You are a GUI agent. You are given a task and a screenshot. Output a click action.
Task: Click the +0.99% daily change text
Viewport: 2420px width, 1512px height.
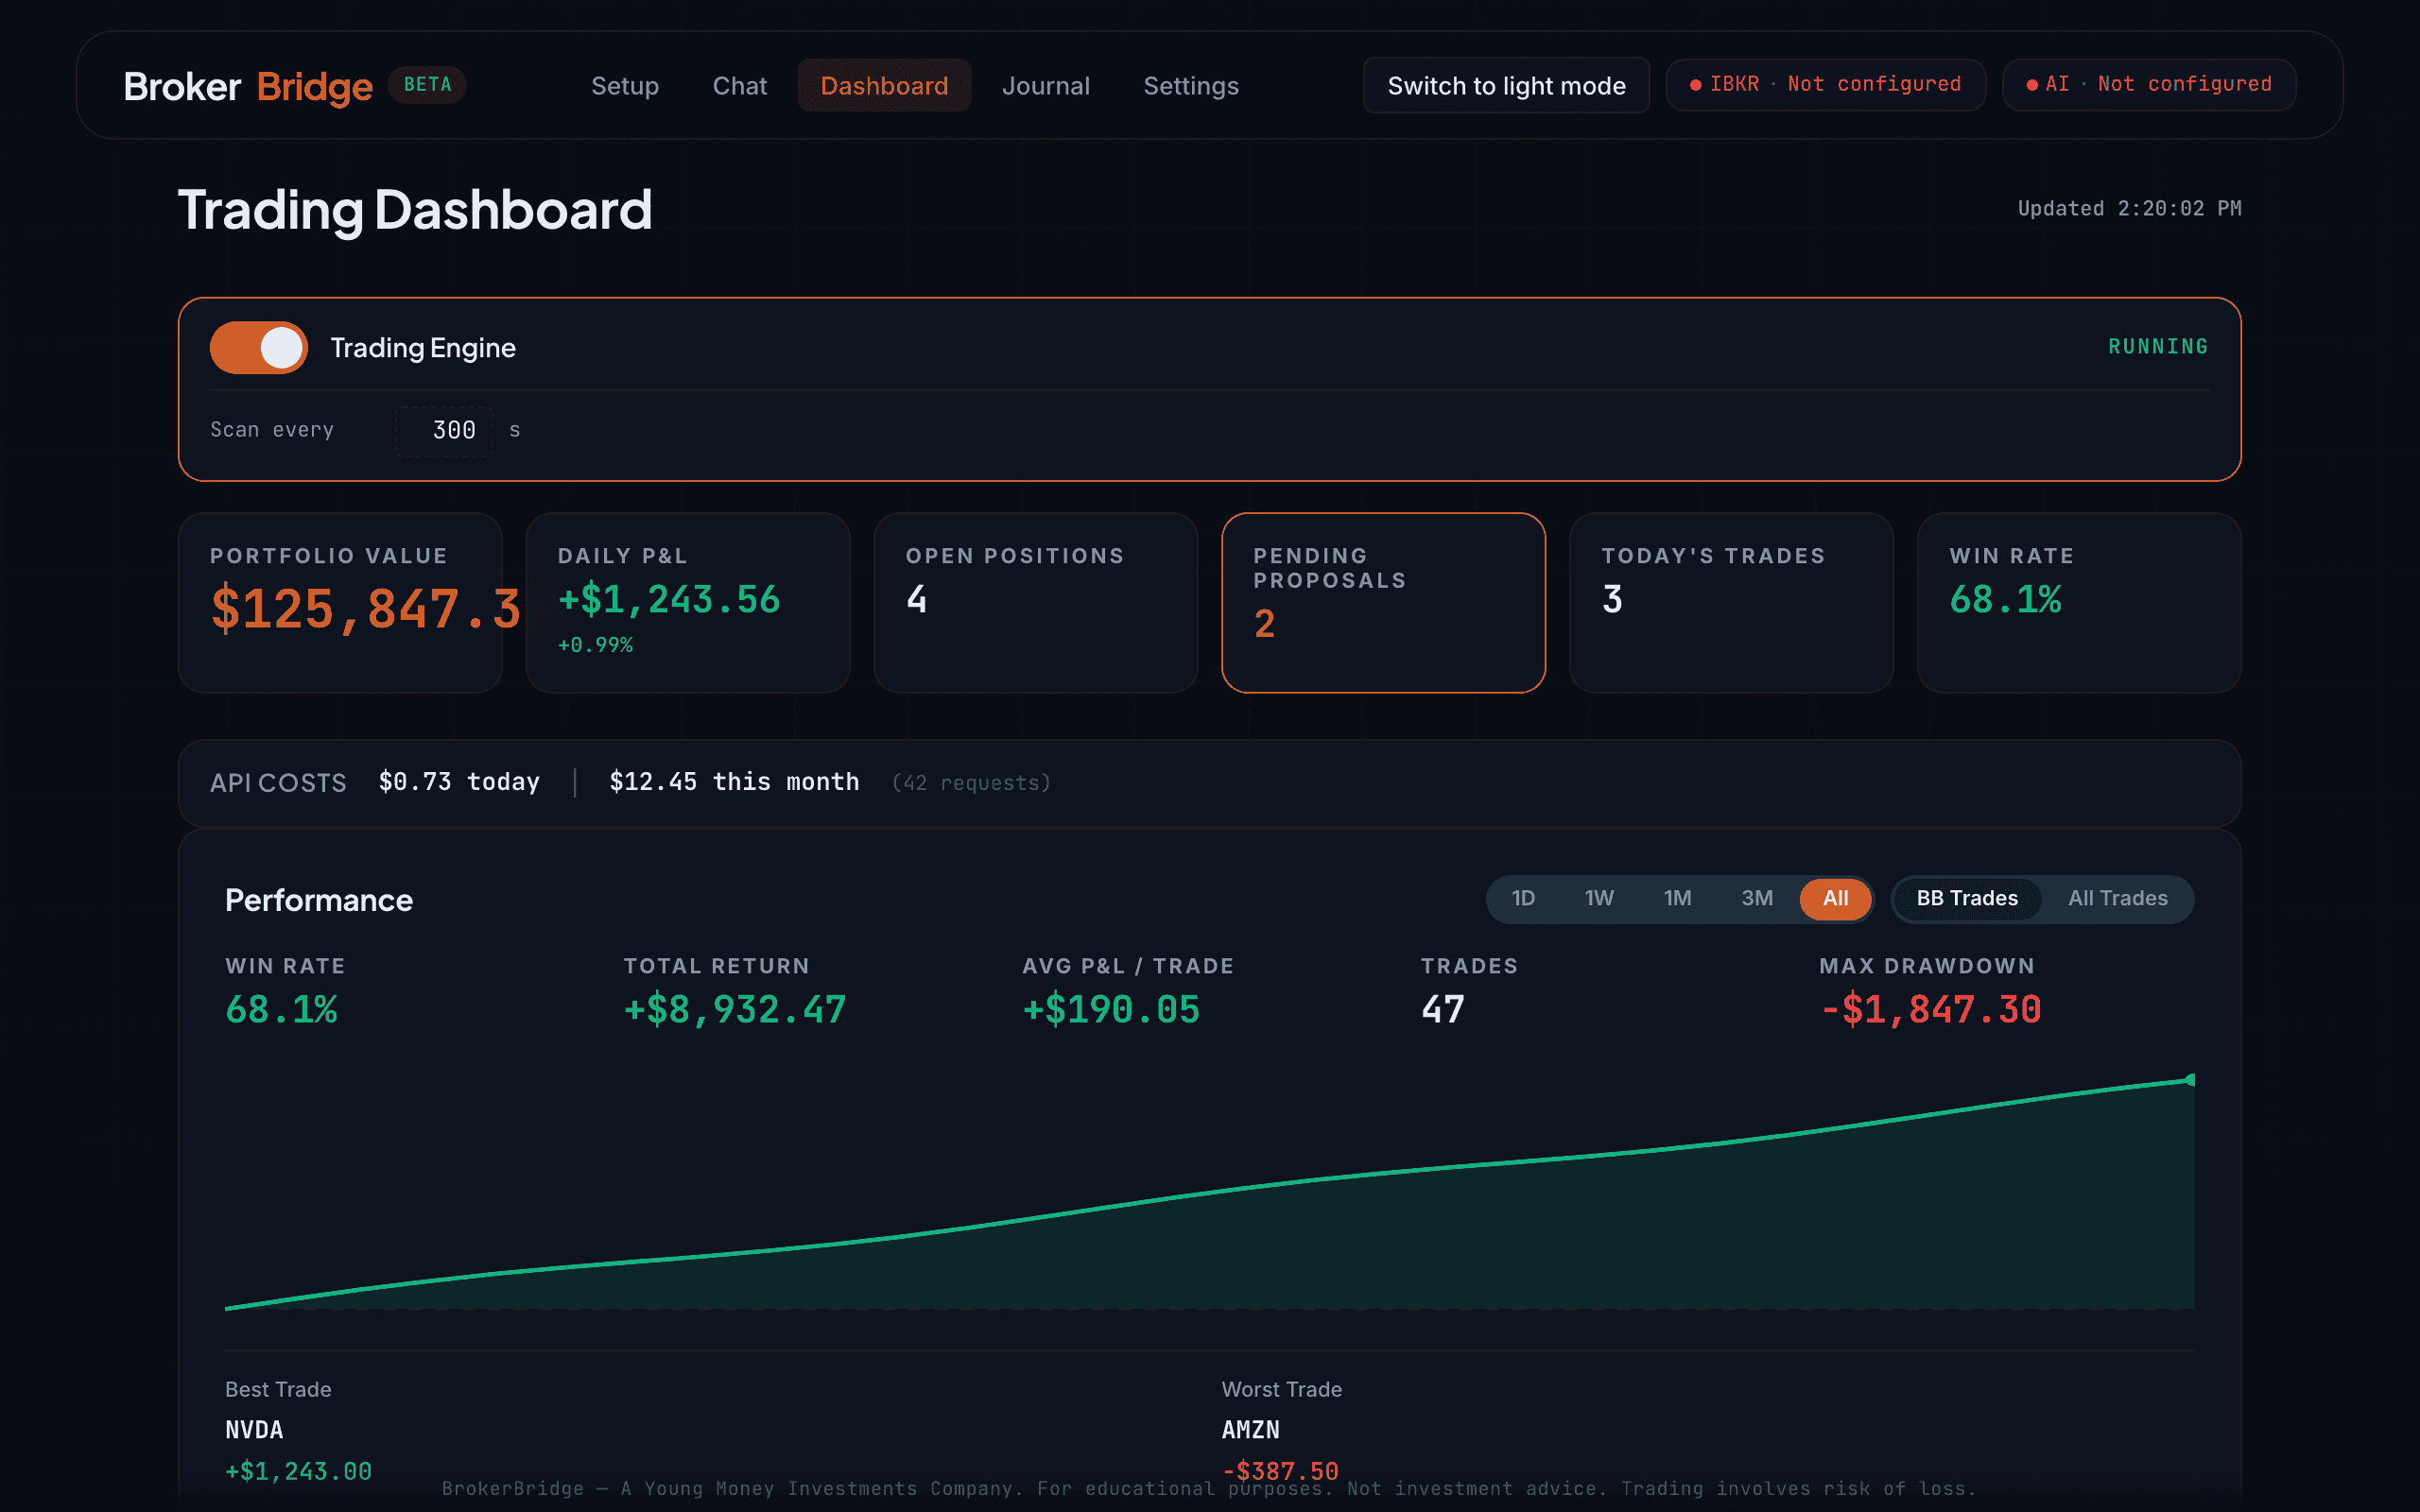[x=595, y=645]
